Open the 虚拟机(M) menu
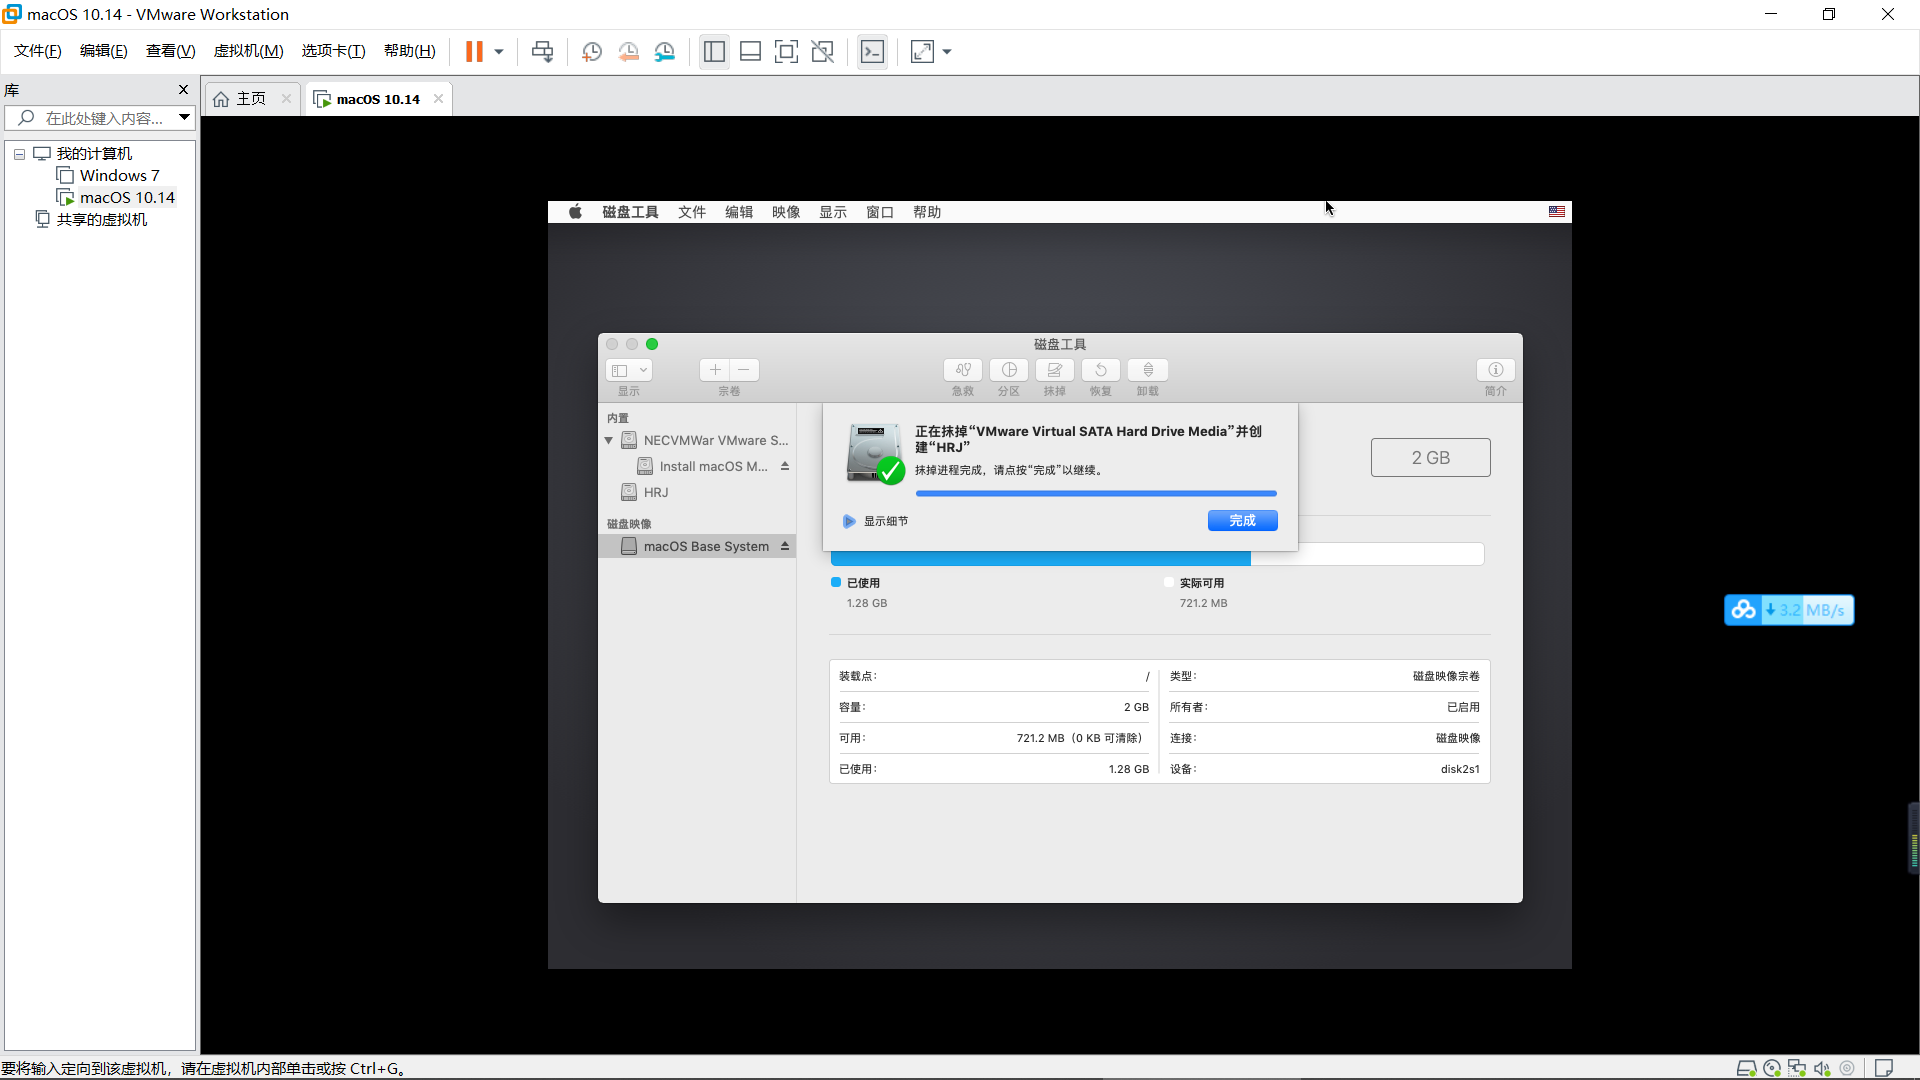The height and width of the screenshot is (1080, 1920). (248, 51)
